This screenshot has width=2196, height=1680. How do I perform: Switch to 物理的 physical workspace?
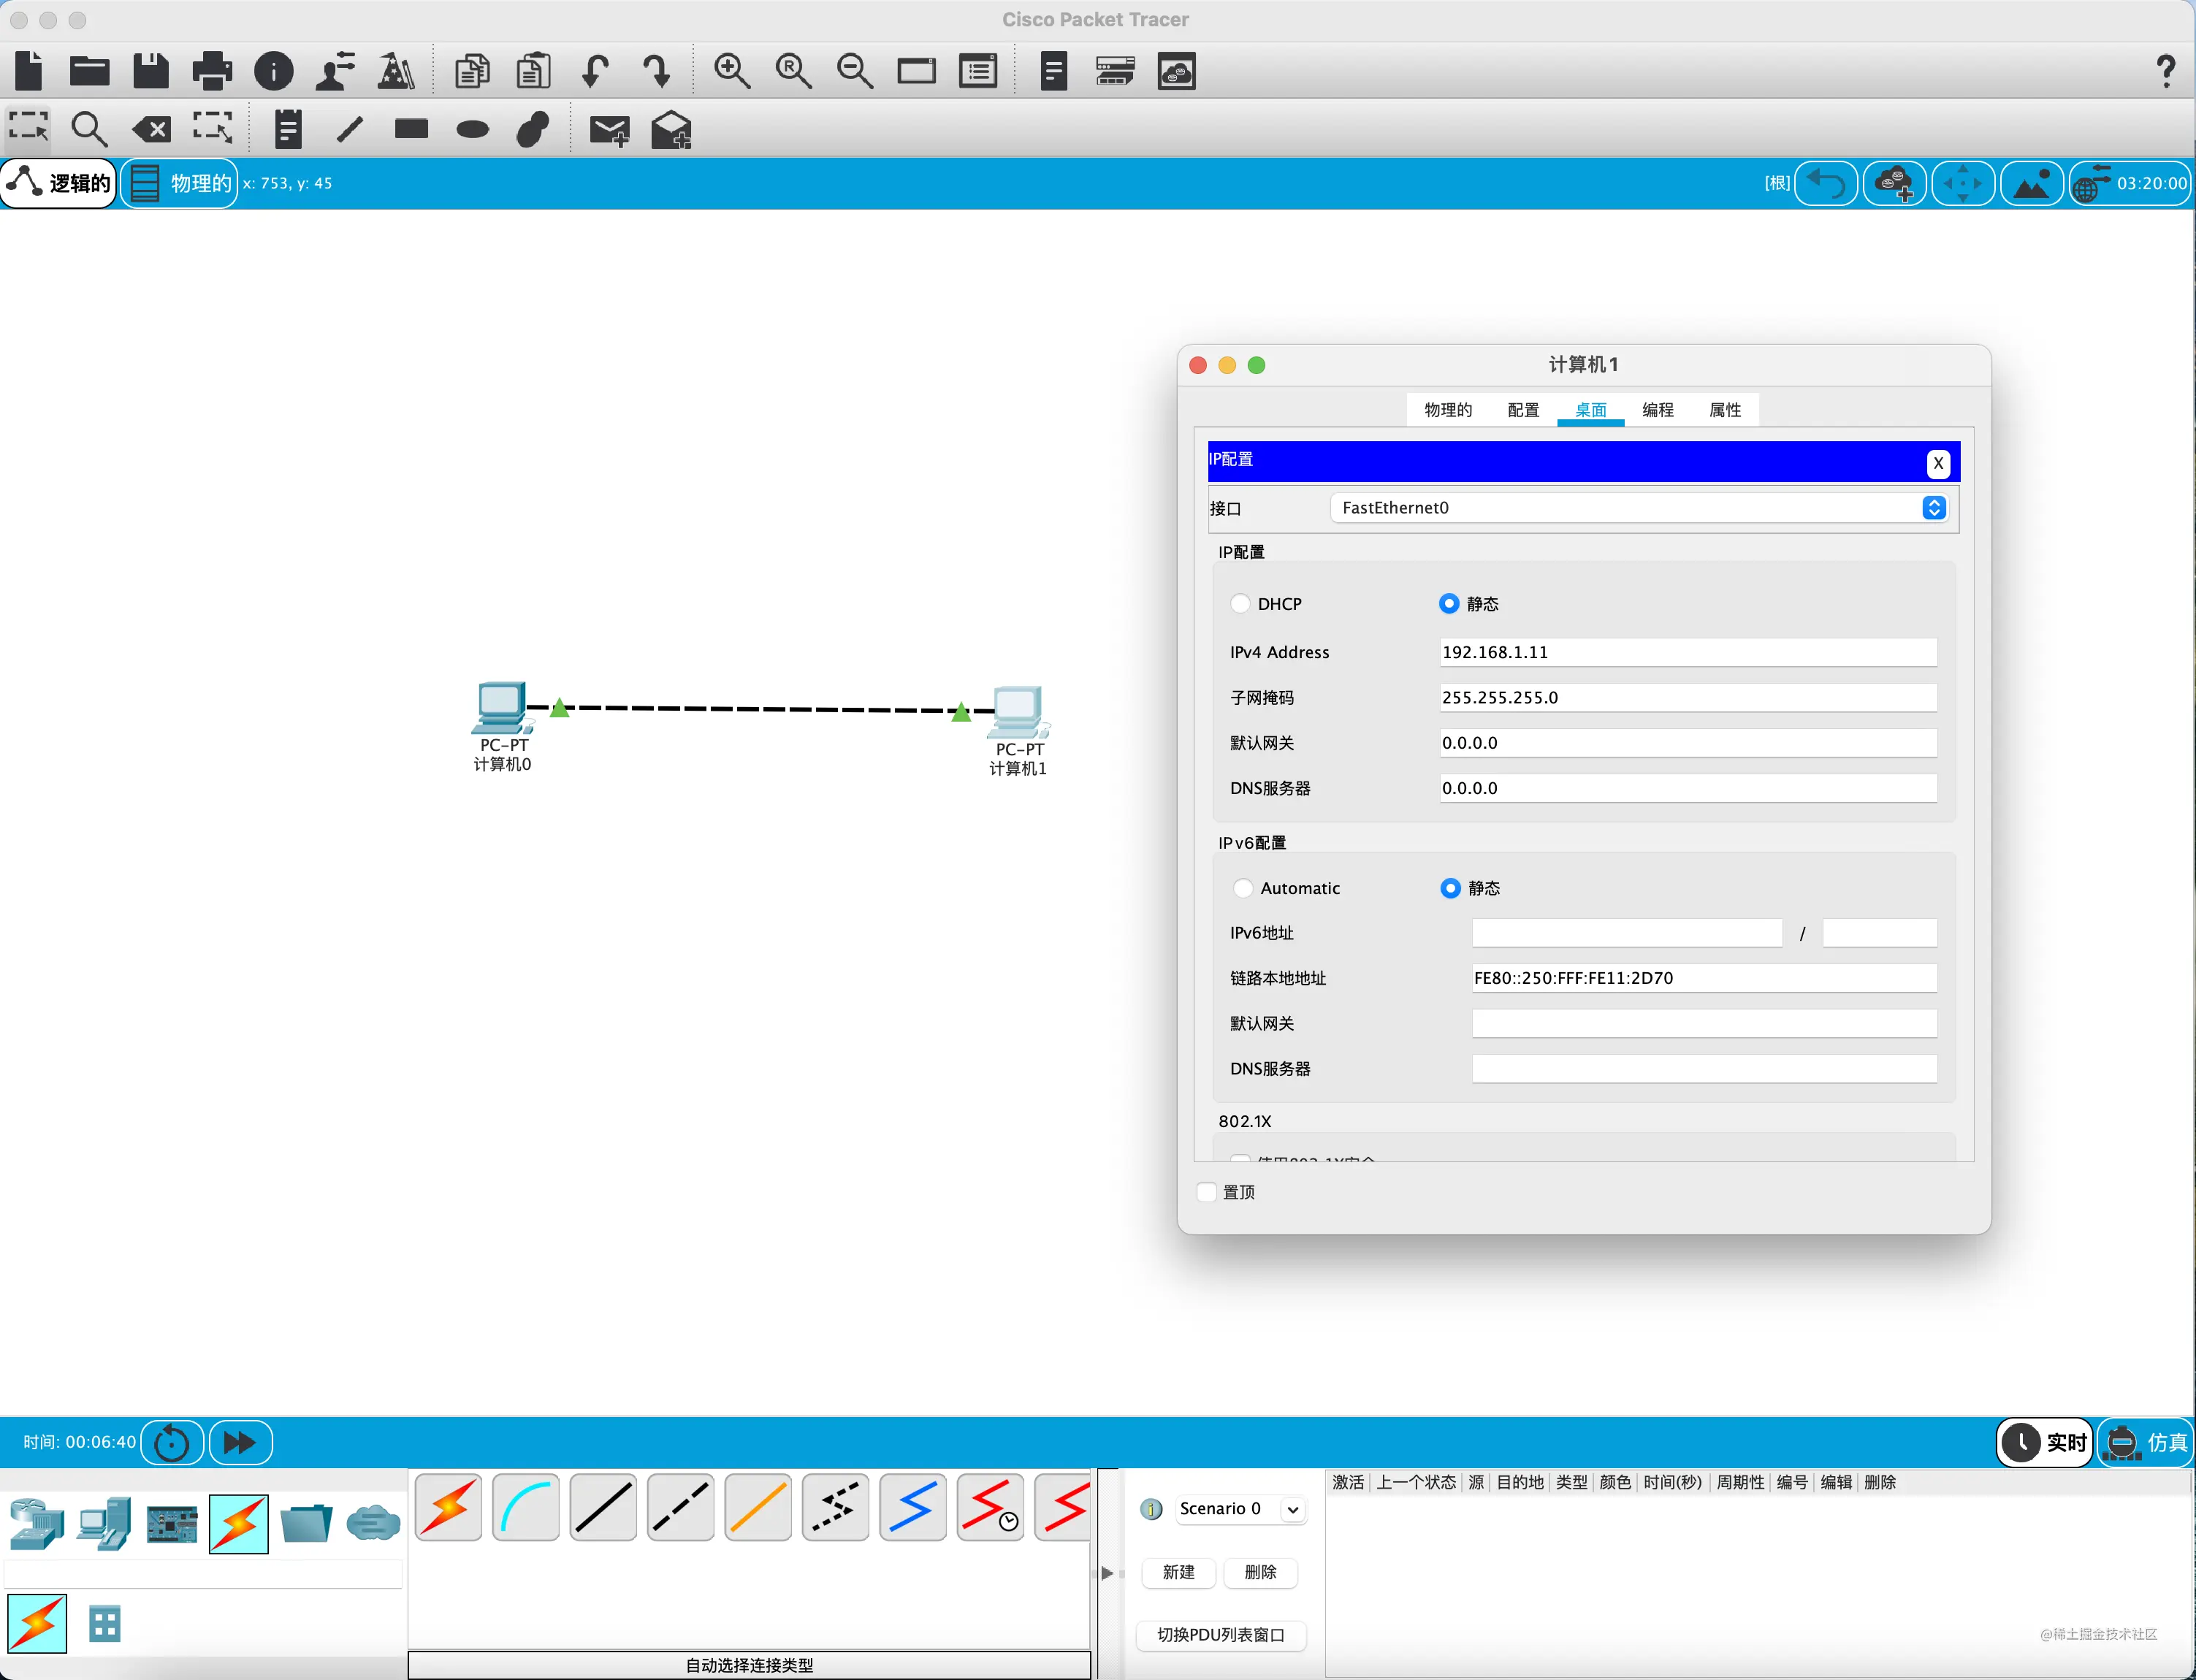(x=180, y=183)
